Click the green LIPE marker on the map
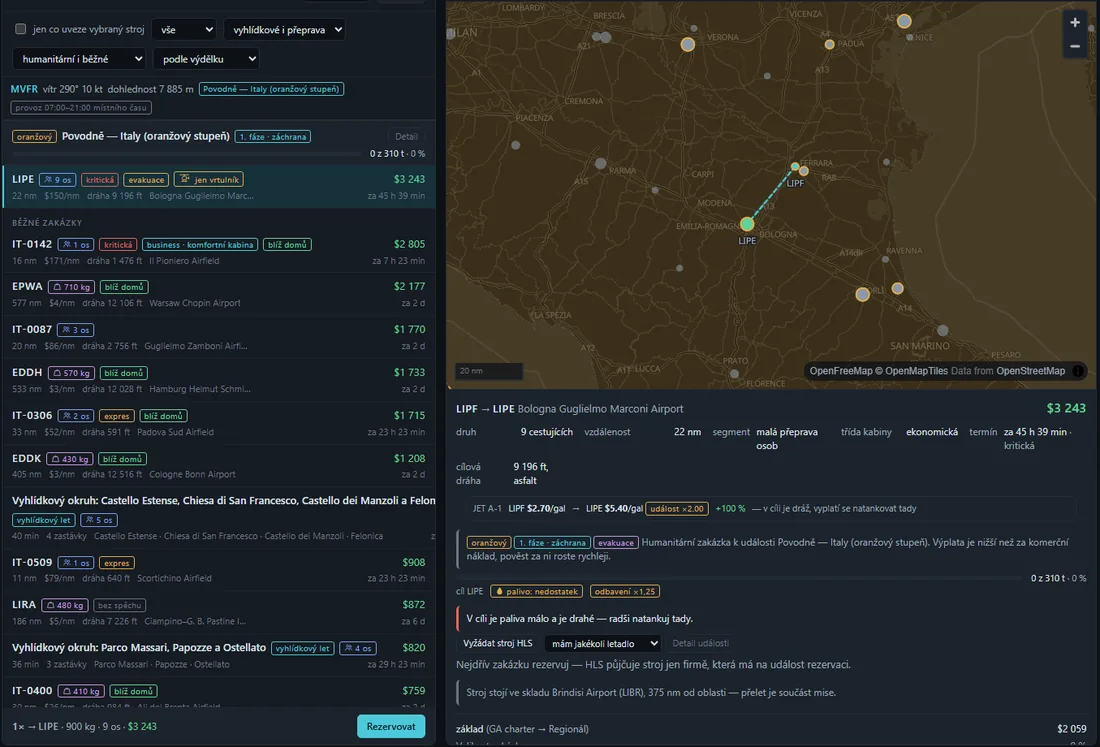 (746, 224)
